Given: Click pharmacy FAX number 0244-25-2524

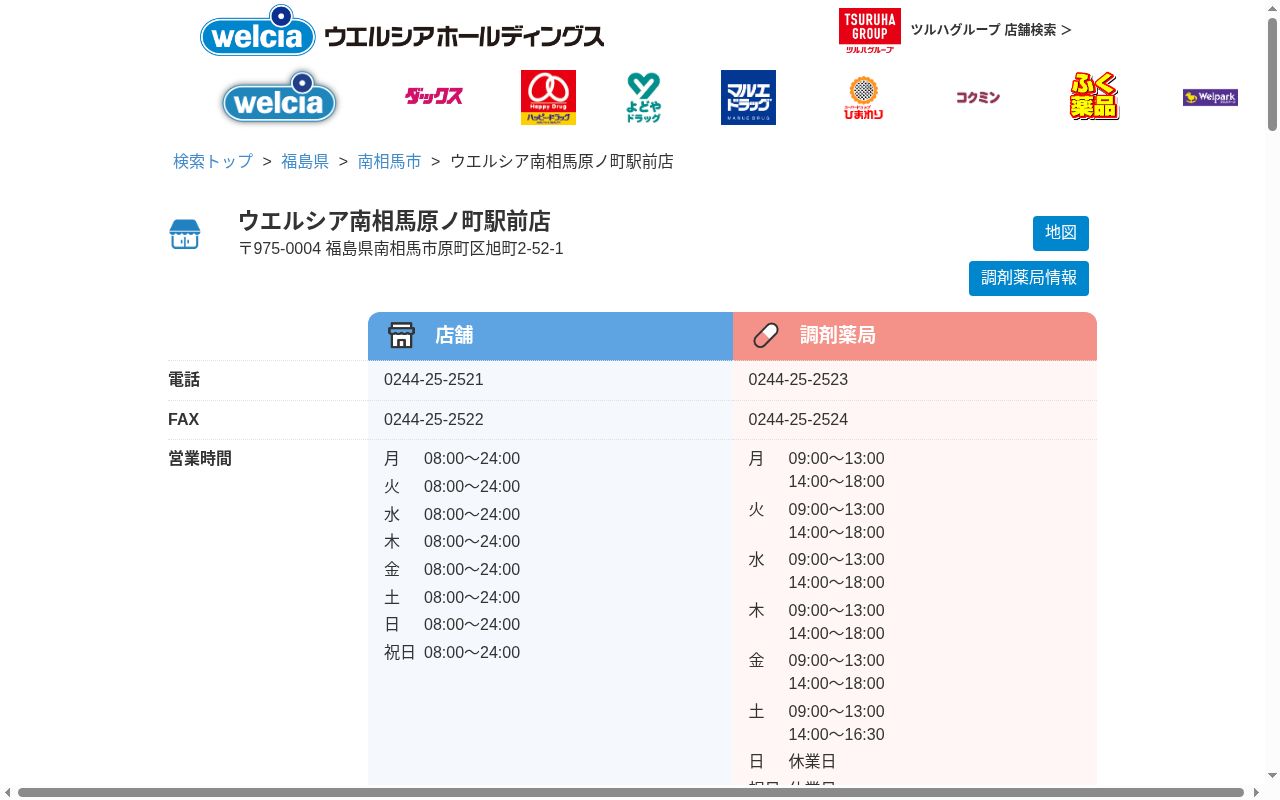Looking at the screenshot, I should pos(798,420).
